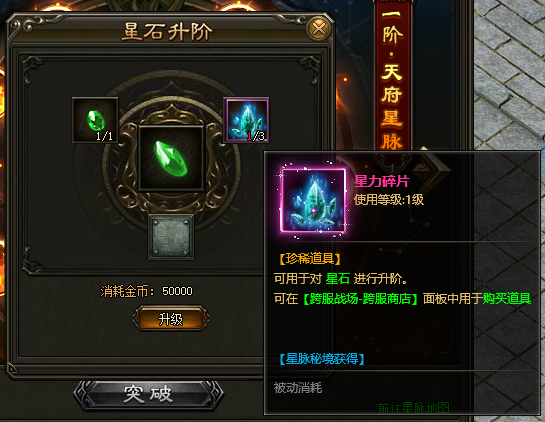
Task: Follow the faded 前往星脉地图 link
Action: pyautogui.click(x=414, y=408)
